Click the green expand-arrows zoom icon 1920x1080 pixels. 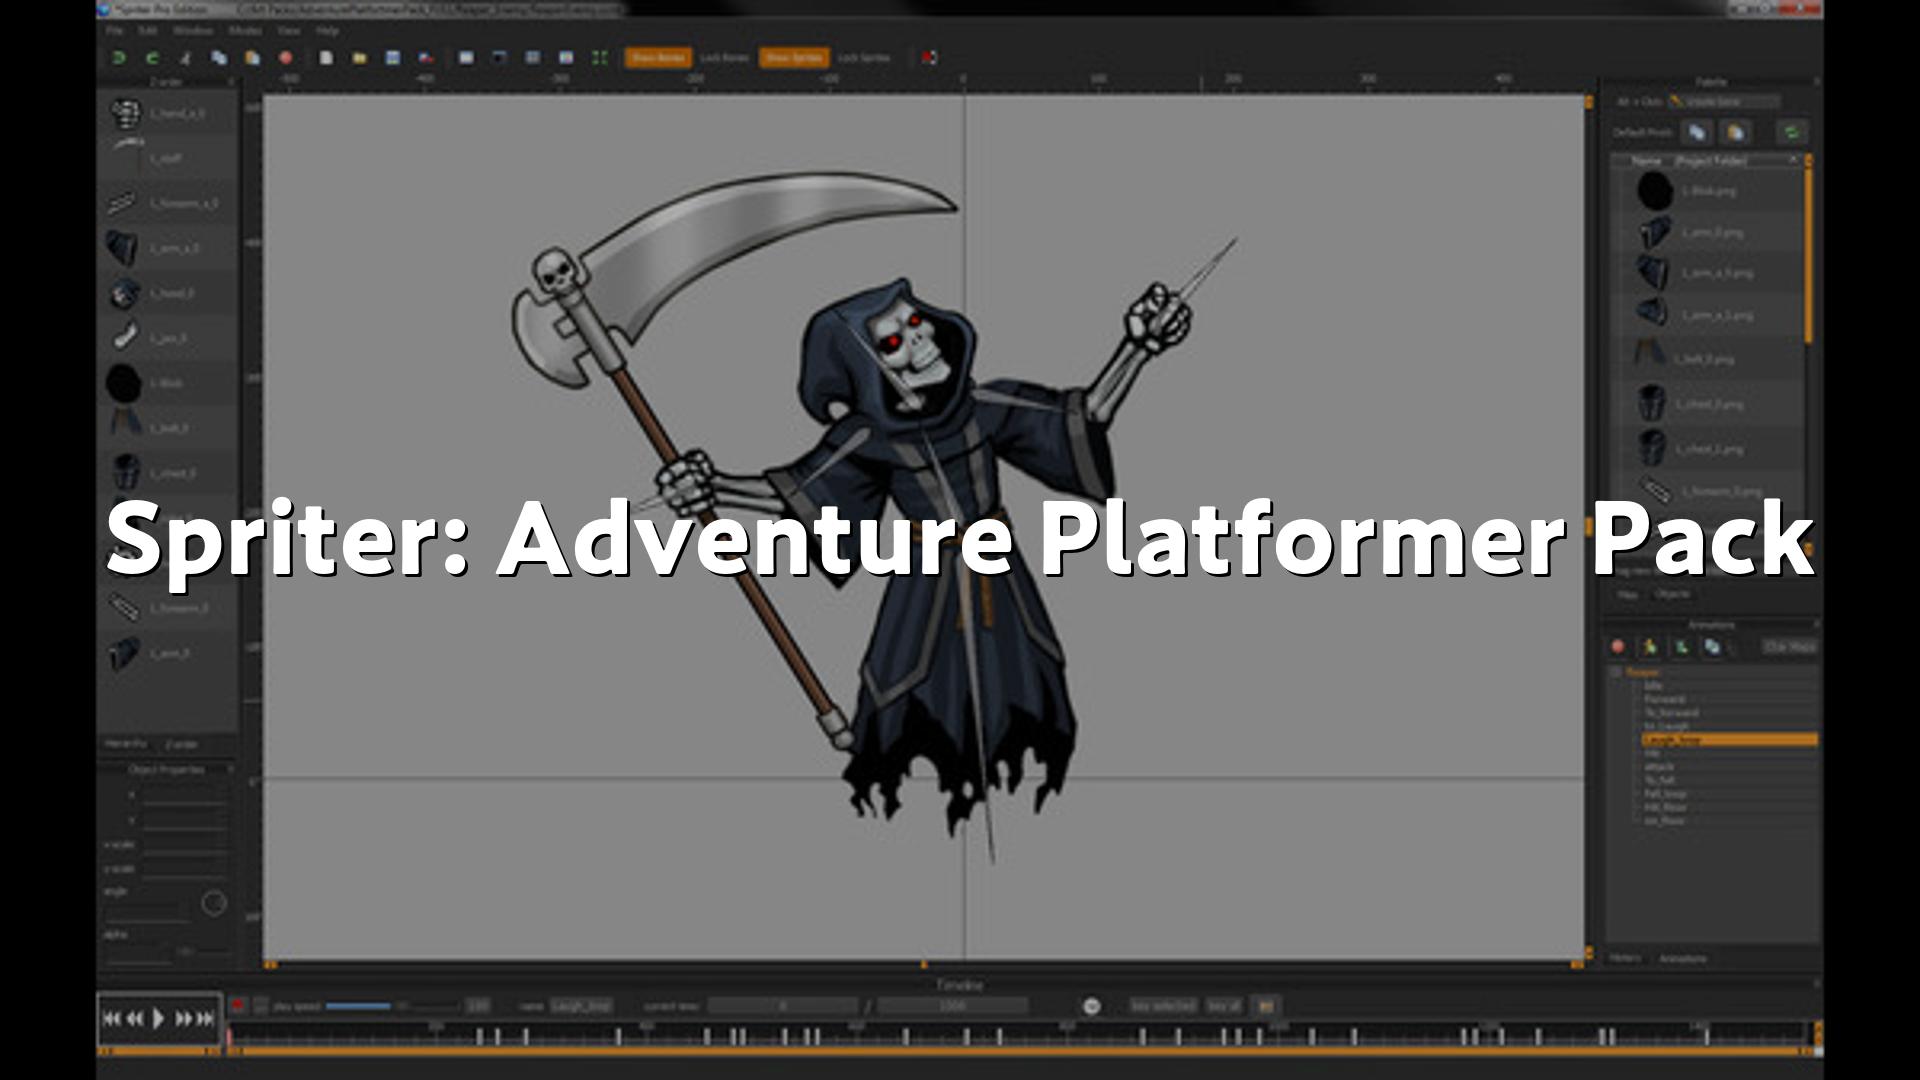pyautogui.click(x=599, y=58)
